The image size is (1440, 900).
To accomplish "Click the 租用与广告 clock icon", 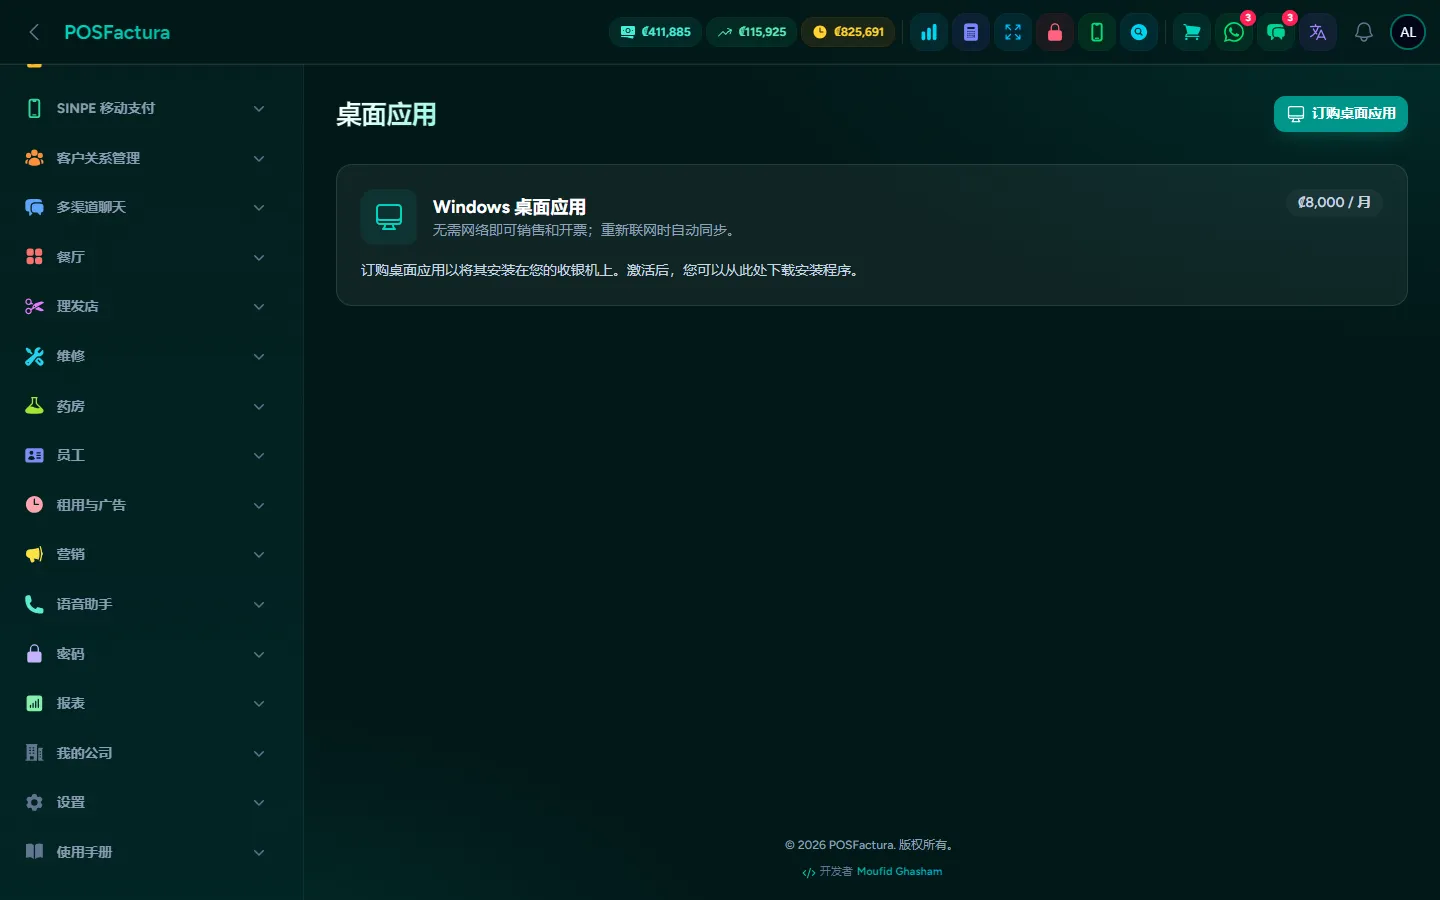I will [x=34, y=505].
